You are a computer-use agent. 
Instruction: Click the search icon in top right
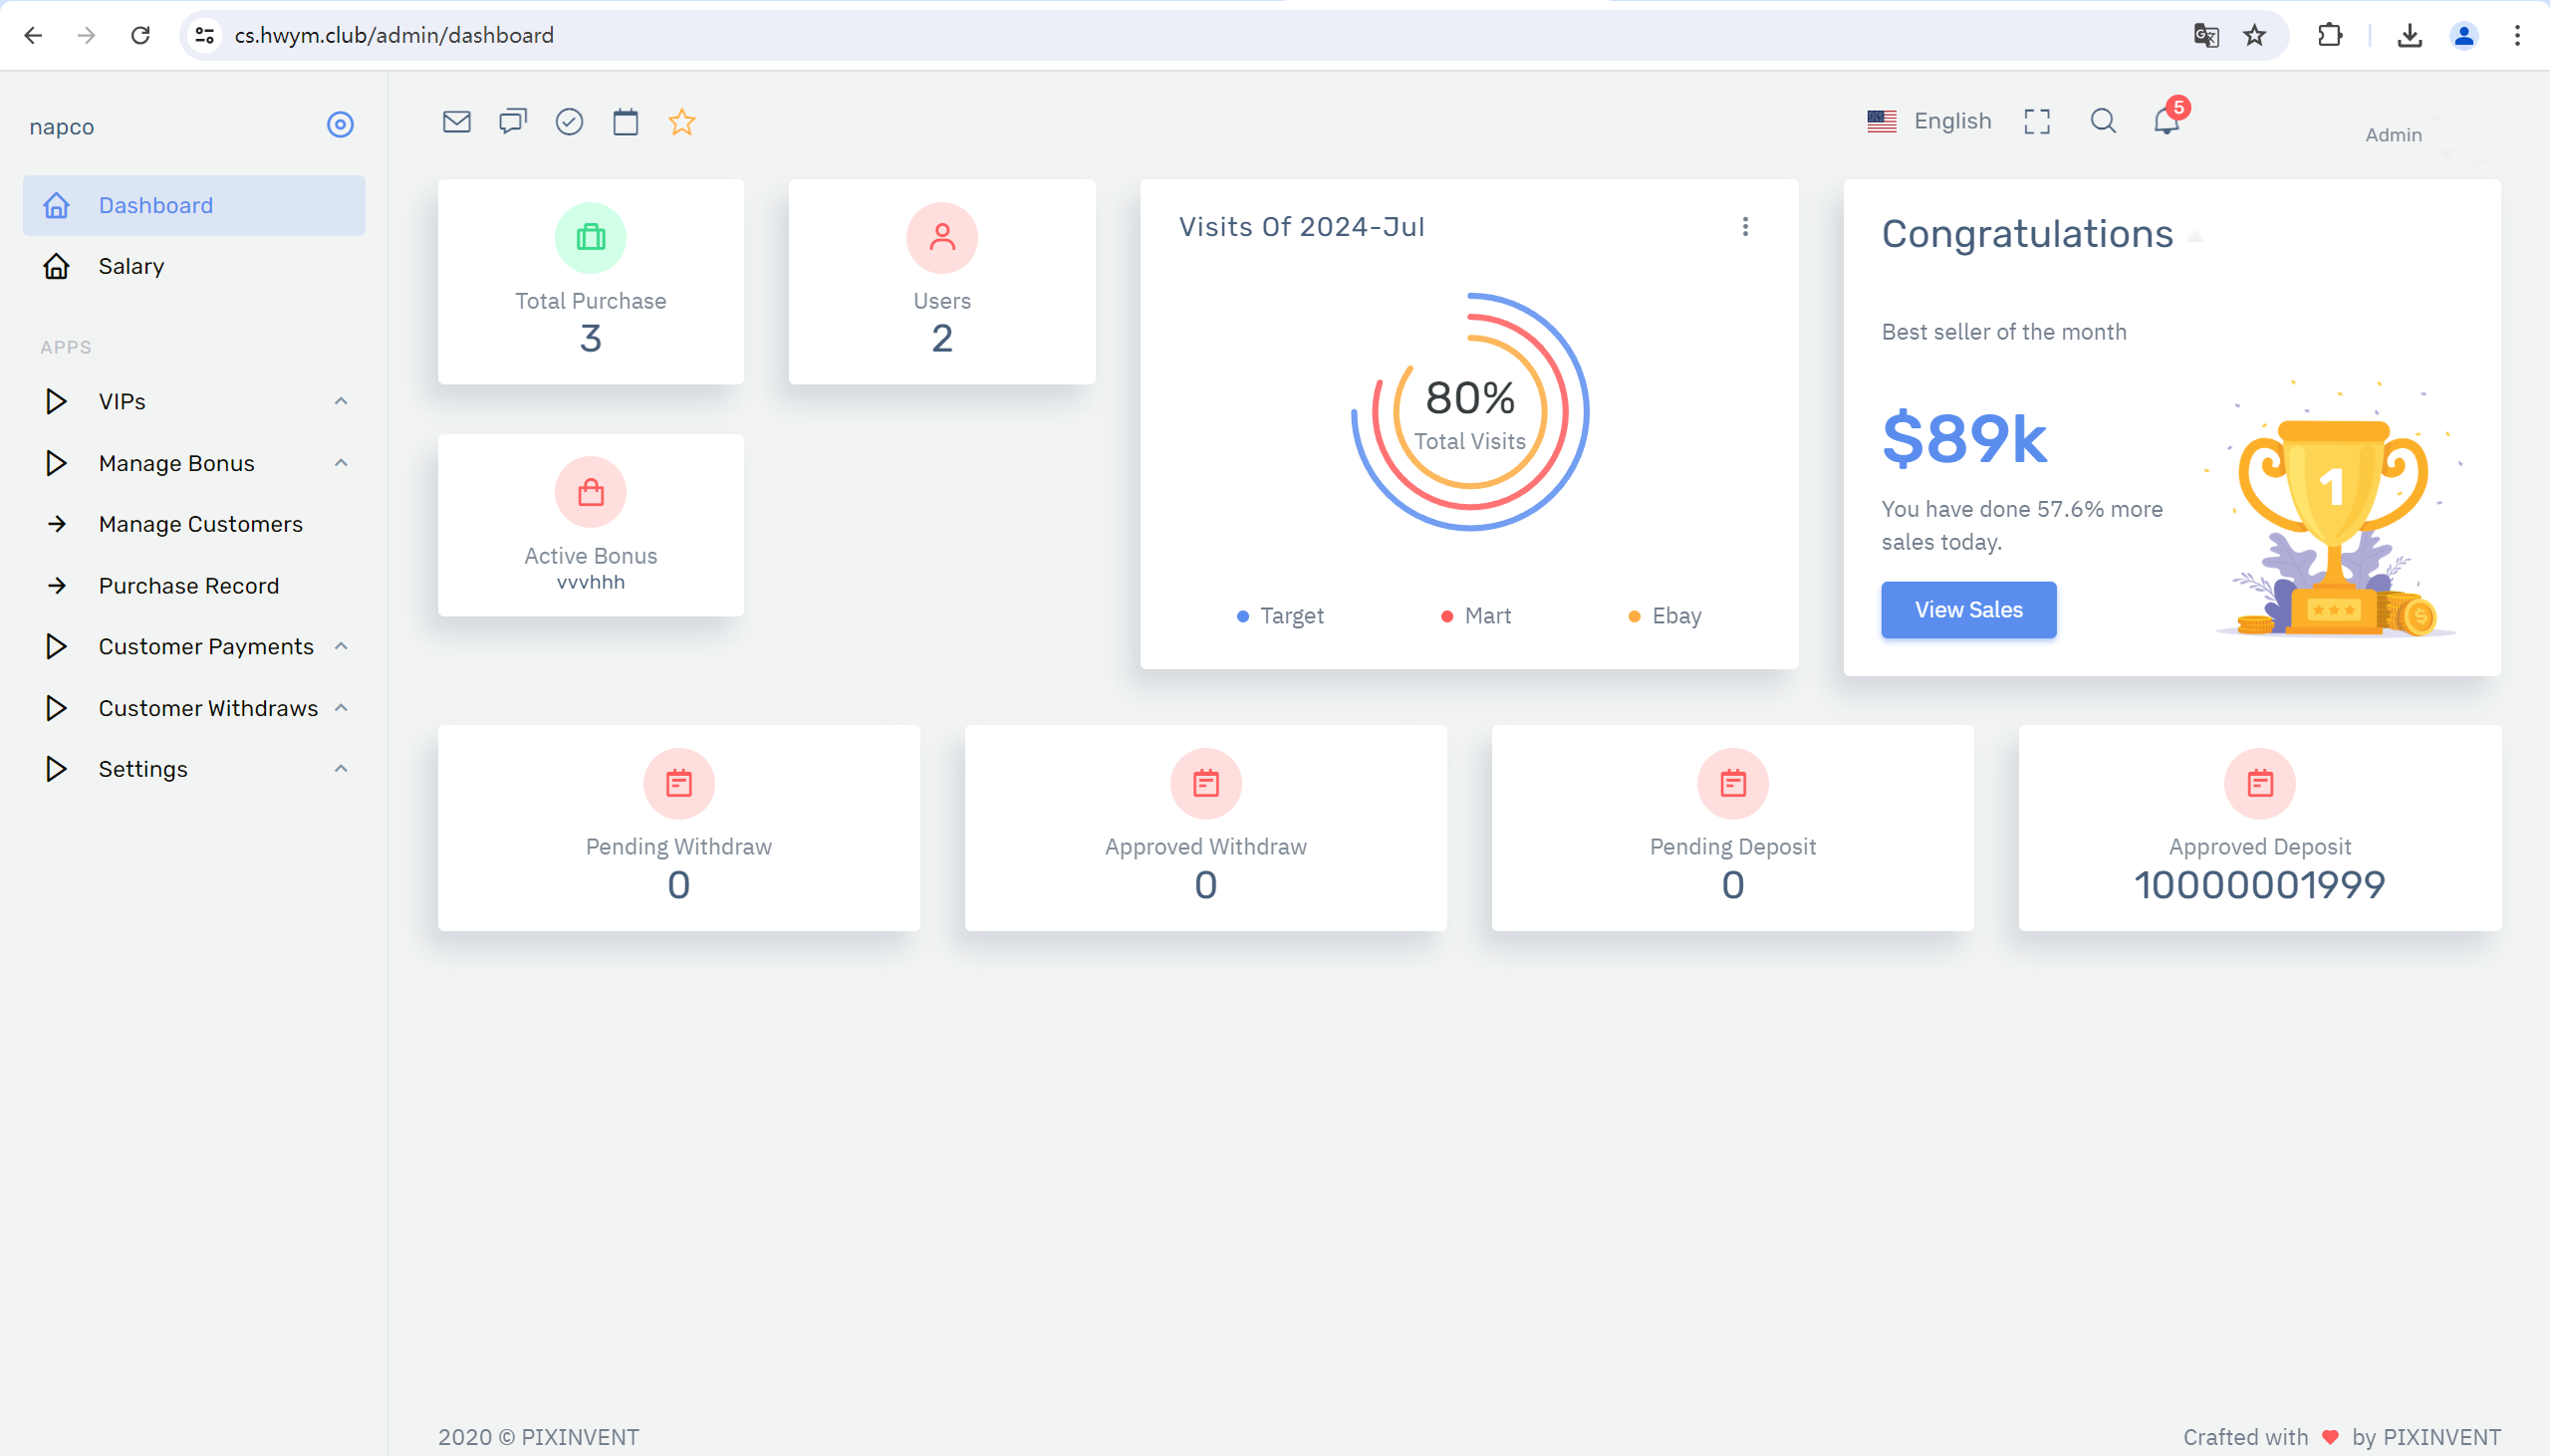click(x=2102, y=121)
